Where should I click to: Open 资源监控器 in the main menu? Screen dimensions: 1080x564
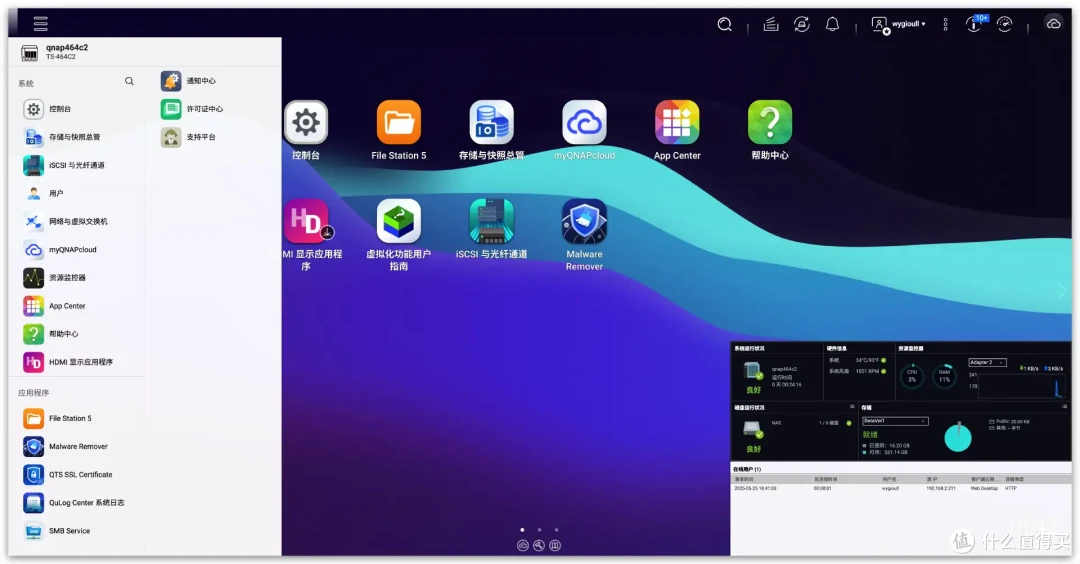[54, 278]
